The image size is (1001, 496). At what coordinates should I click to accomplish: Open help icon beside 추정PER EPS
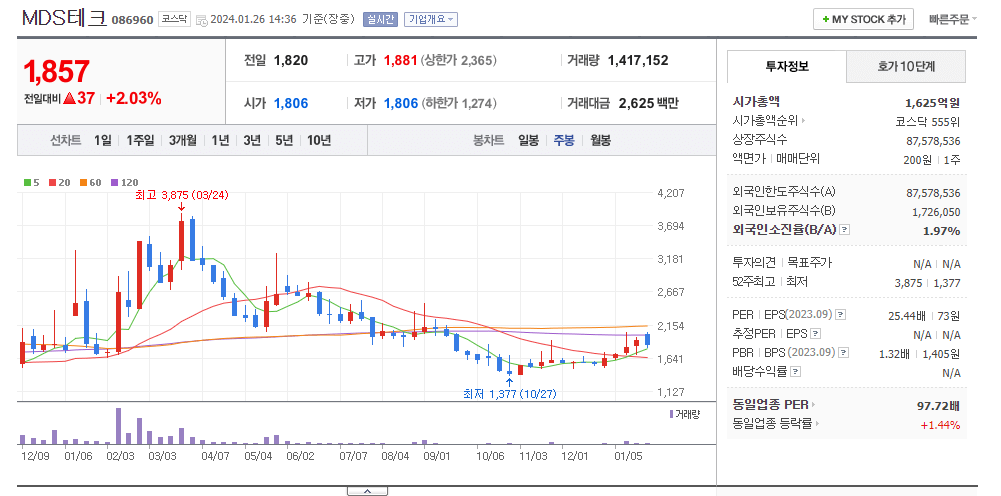click(x=815, y=333)
